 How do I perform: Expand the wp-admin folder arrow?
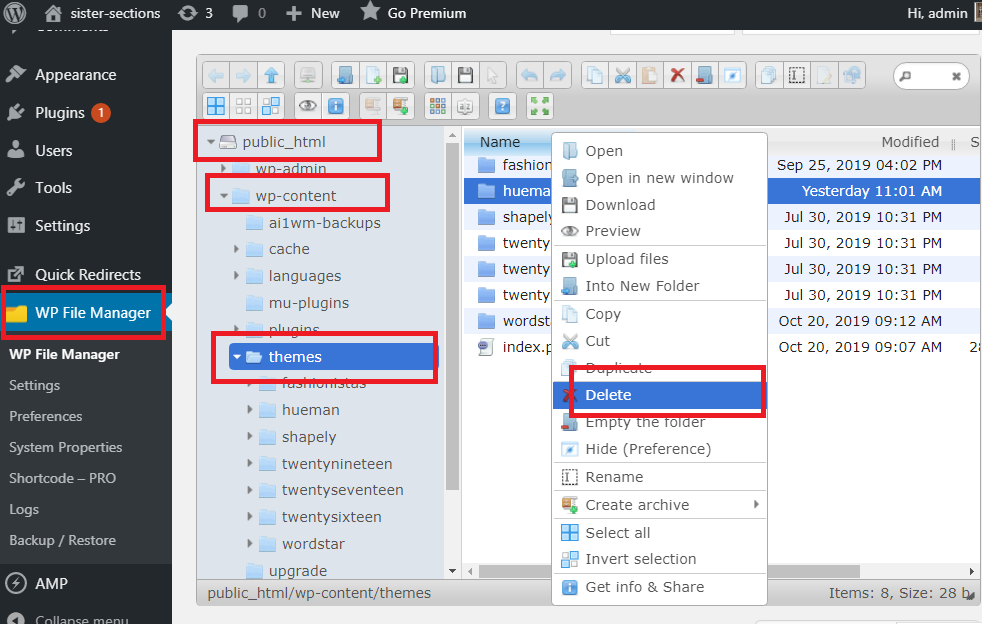tap(224, 169)
